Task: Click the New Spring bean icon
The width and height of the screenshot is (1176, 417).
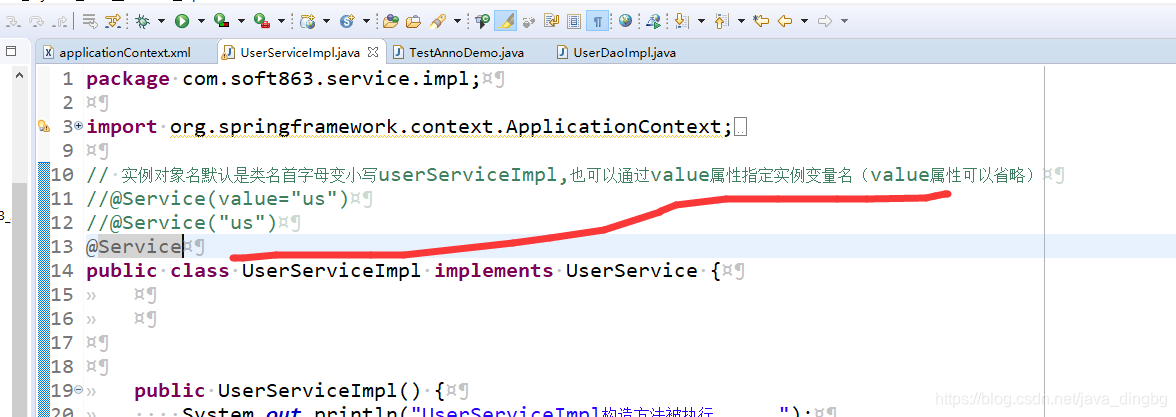Action: click(x=346, y=22)
